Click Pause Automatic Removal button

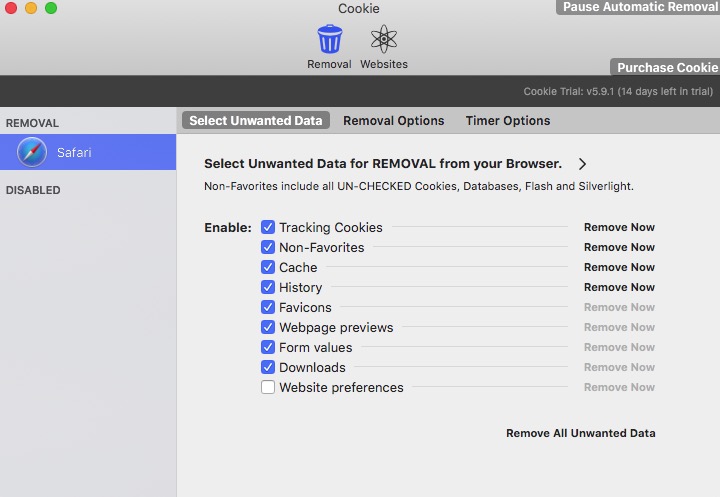[x=638, y=7]
